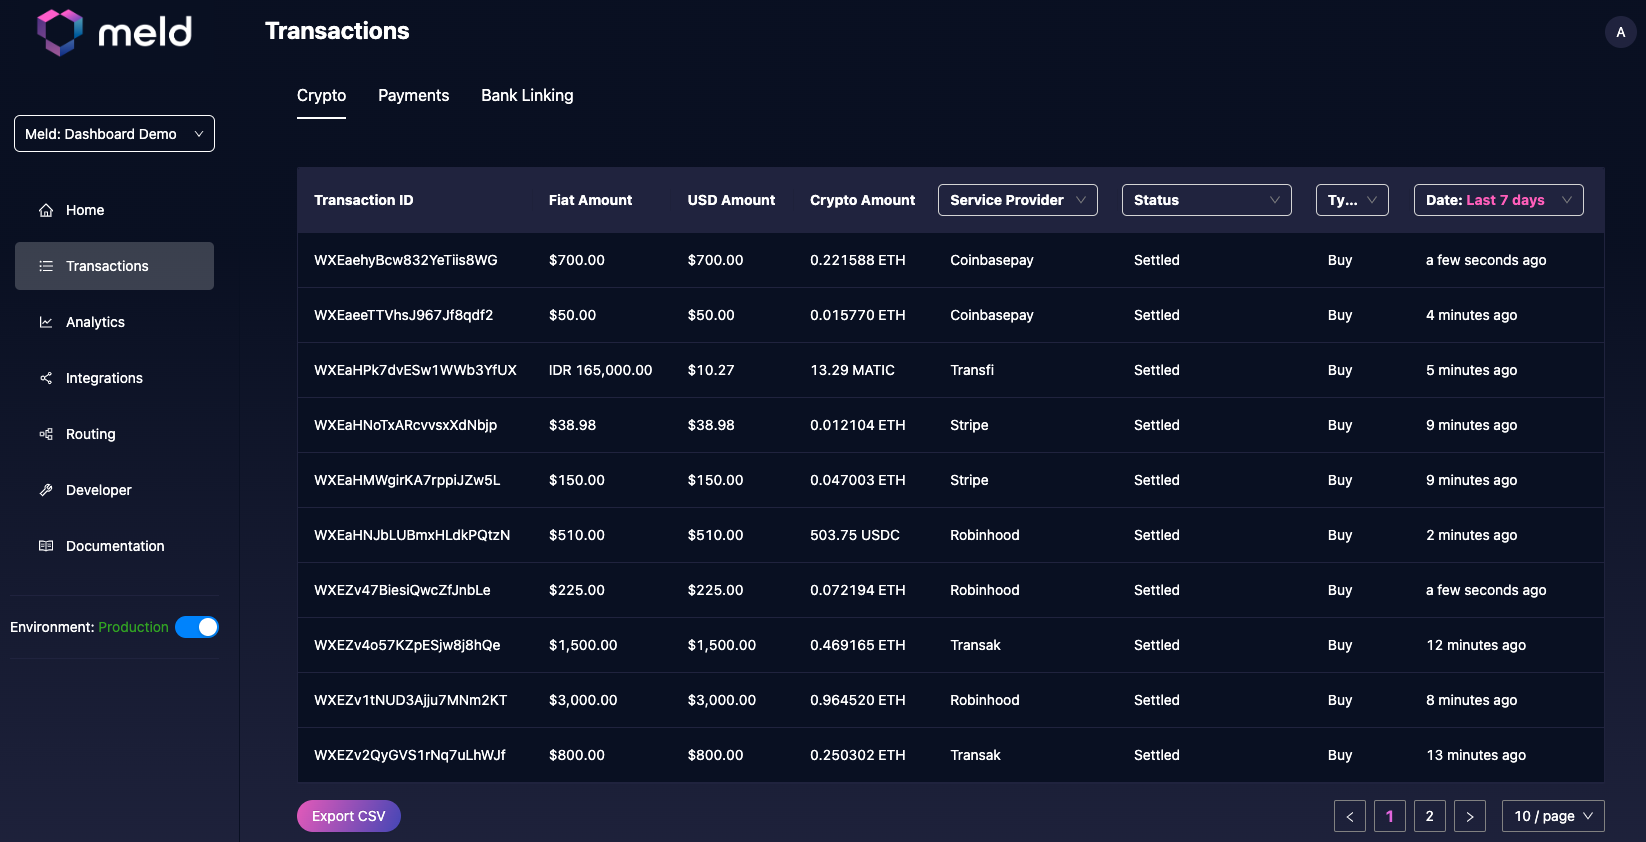Open the Date: Last 7 days dropdown
The image size is (1646, 842).
tap(1499, 200)
